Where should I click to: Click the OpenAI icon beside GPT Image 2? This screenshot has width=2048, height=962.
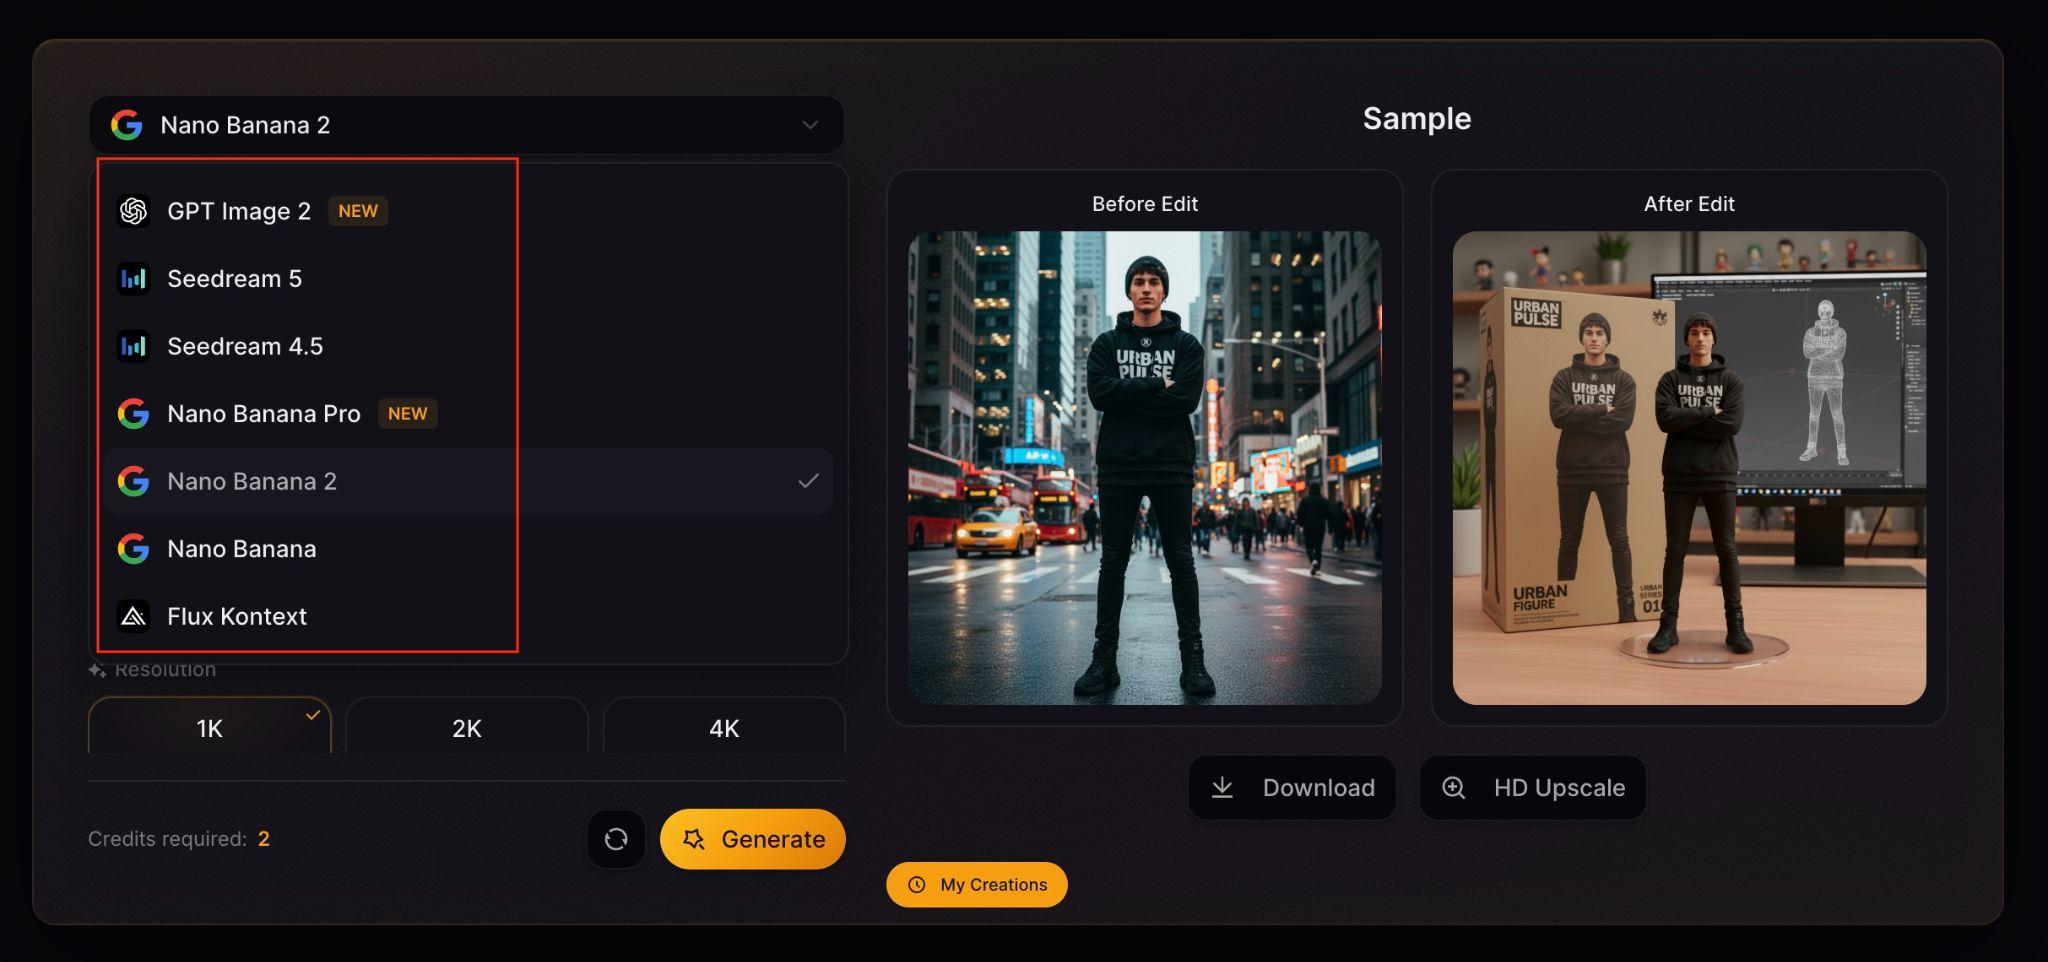[133, 211]
